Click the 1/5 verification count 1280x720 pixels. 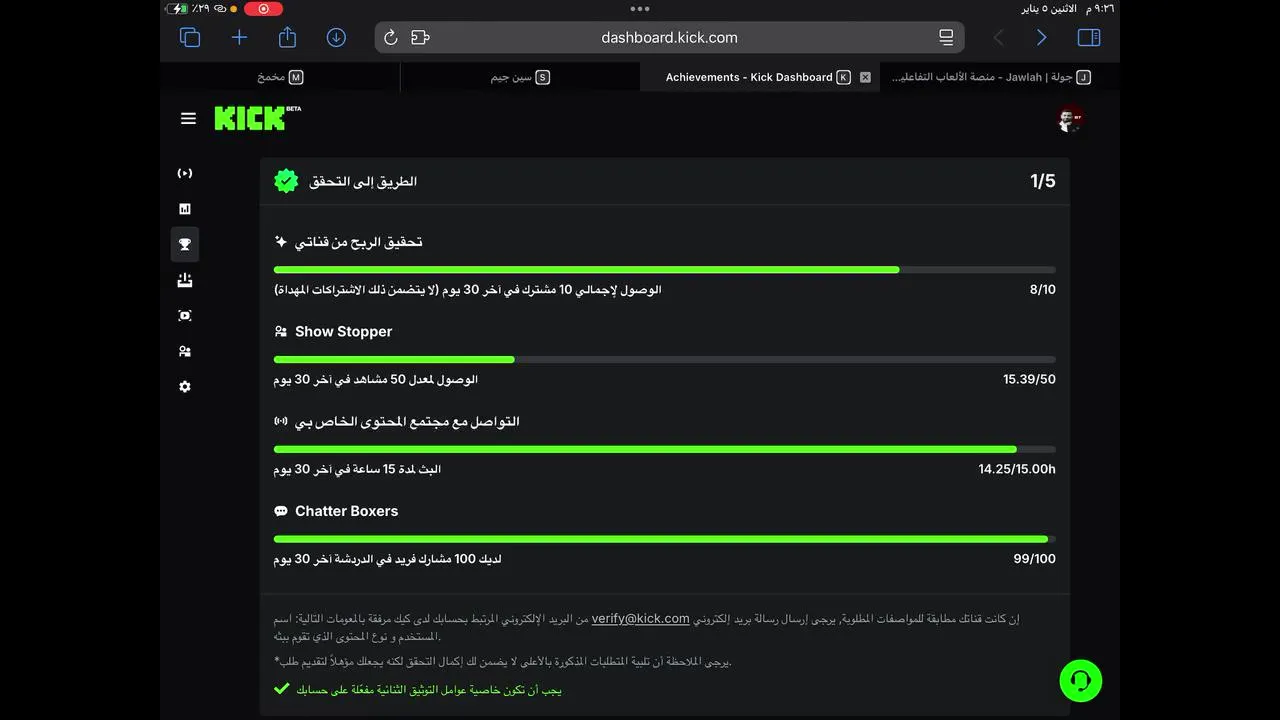tap(1043, 181)
